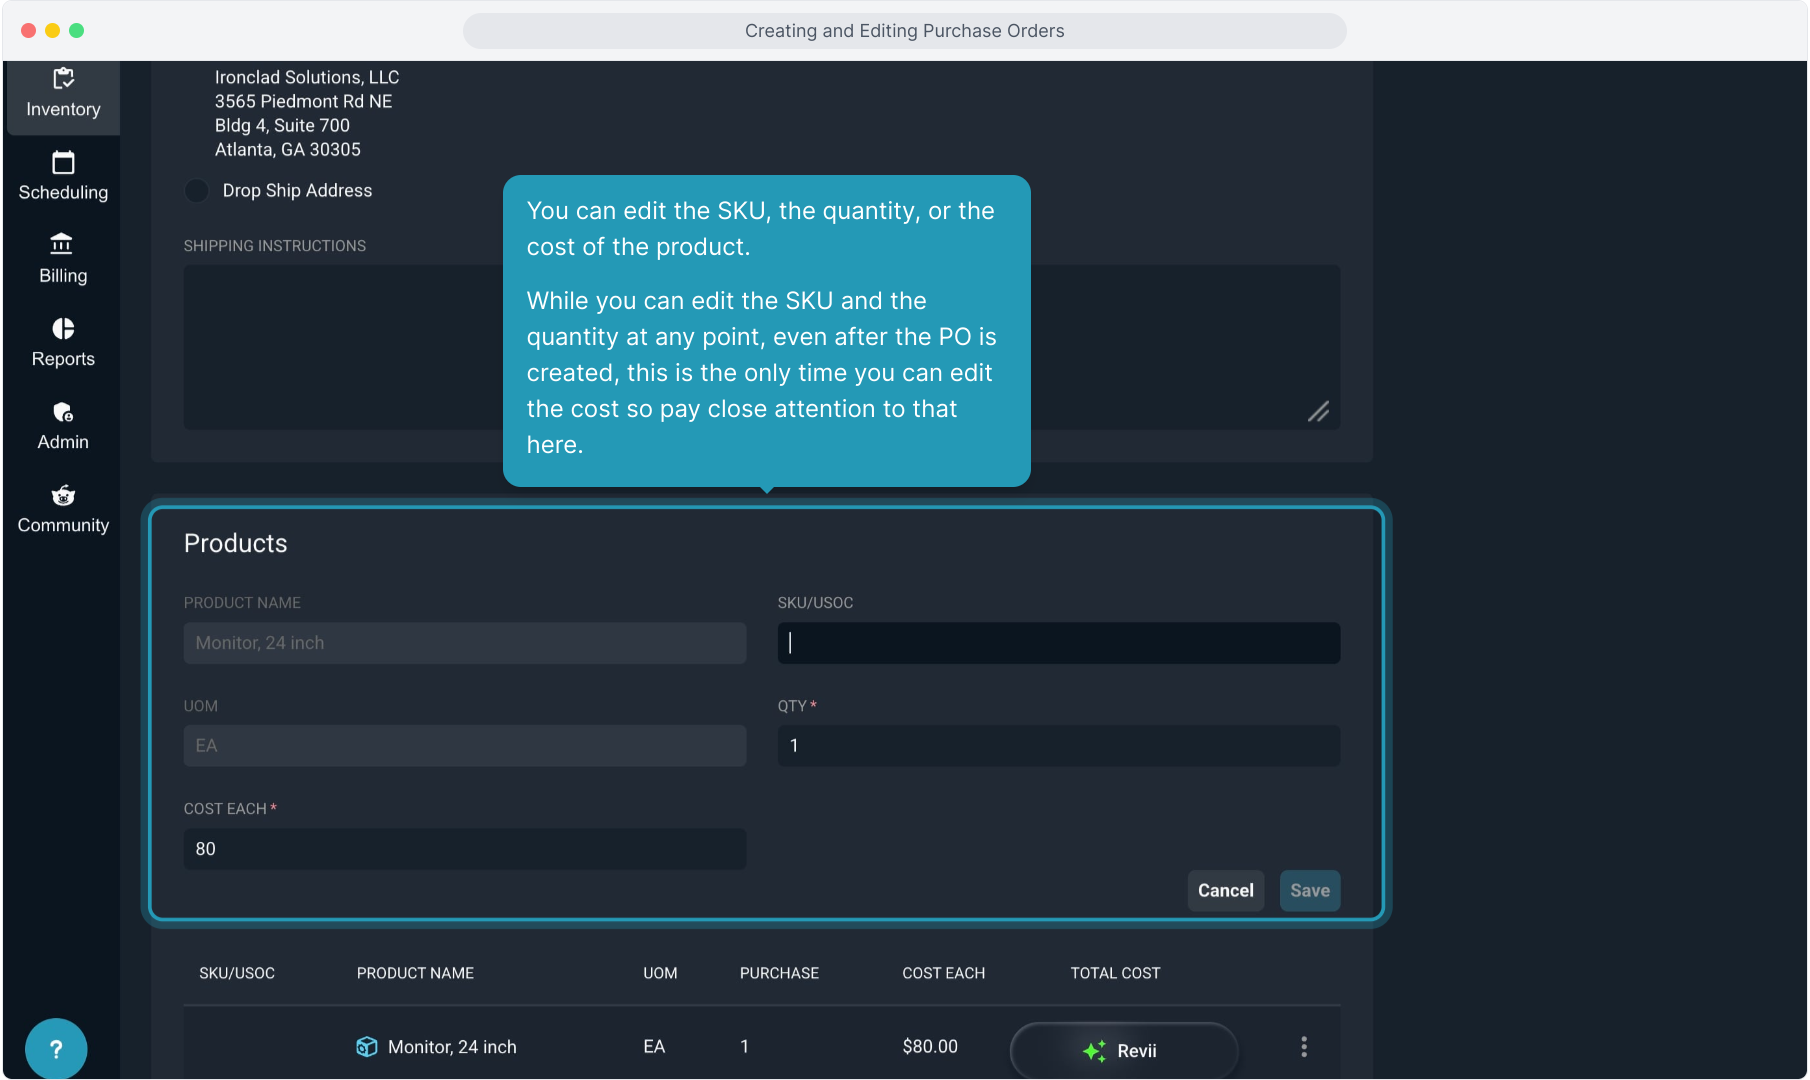Save the product changes
Image resolution: width=1810 pixels, height=1080 pixels.
[1309, 891]
